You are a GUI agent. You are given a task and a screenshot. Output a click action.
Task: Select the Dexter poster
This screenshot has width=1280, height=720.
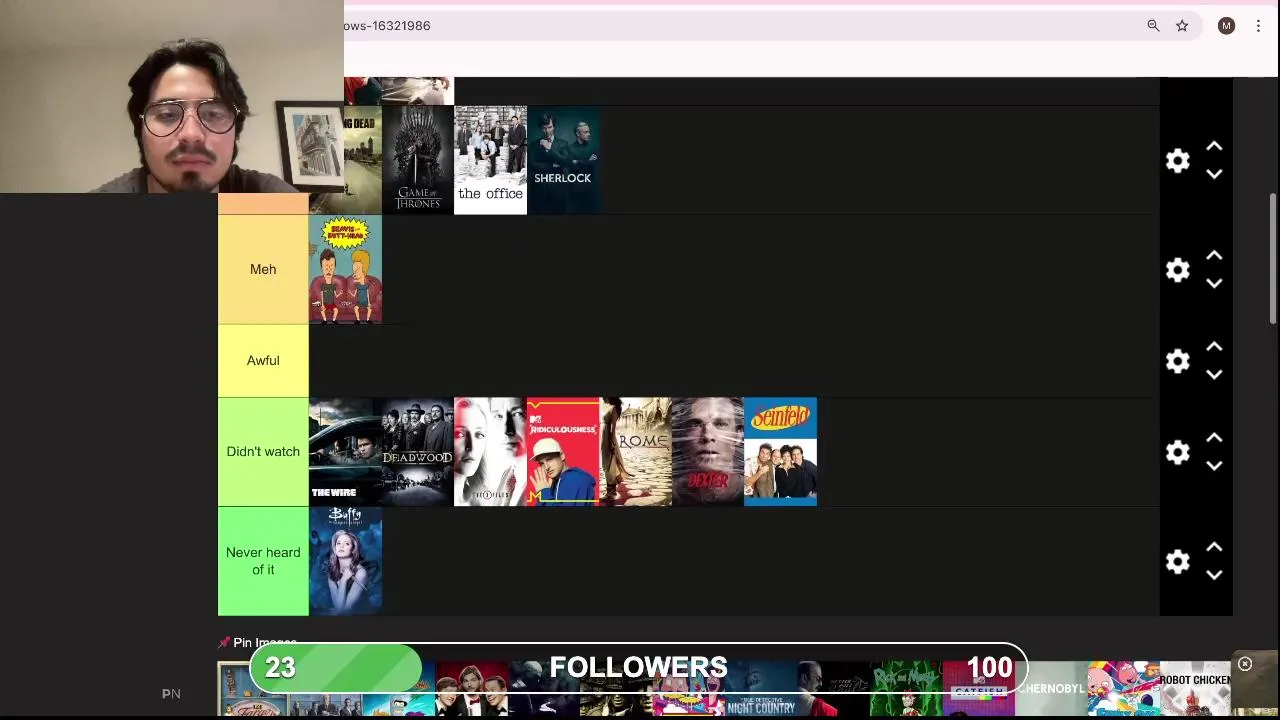[x=708, y=451]
